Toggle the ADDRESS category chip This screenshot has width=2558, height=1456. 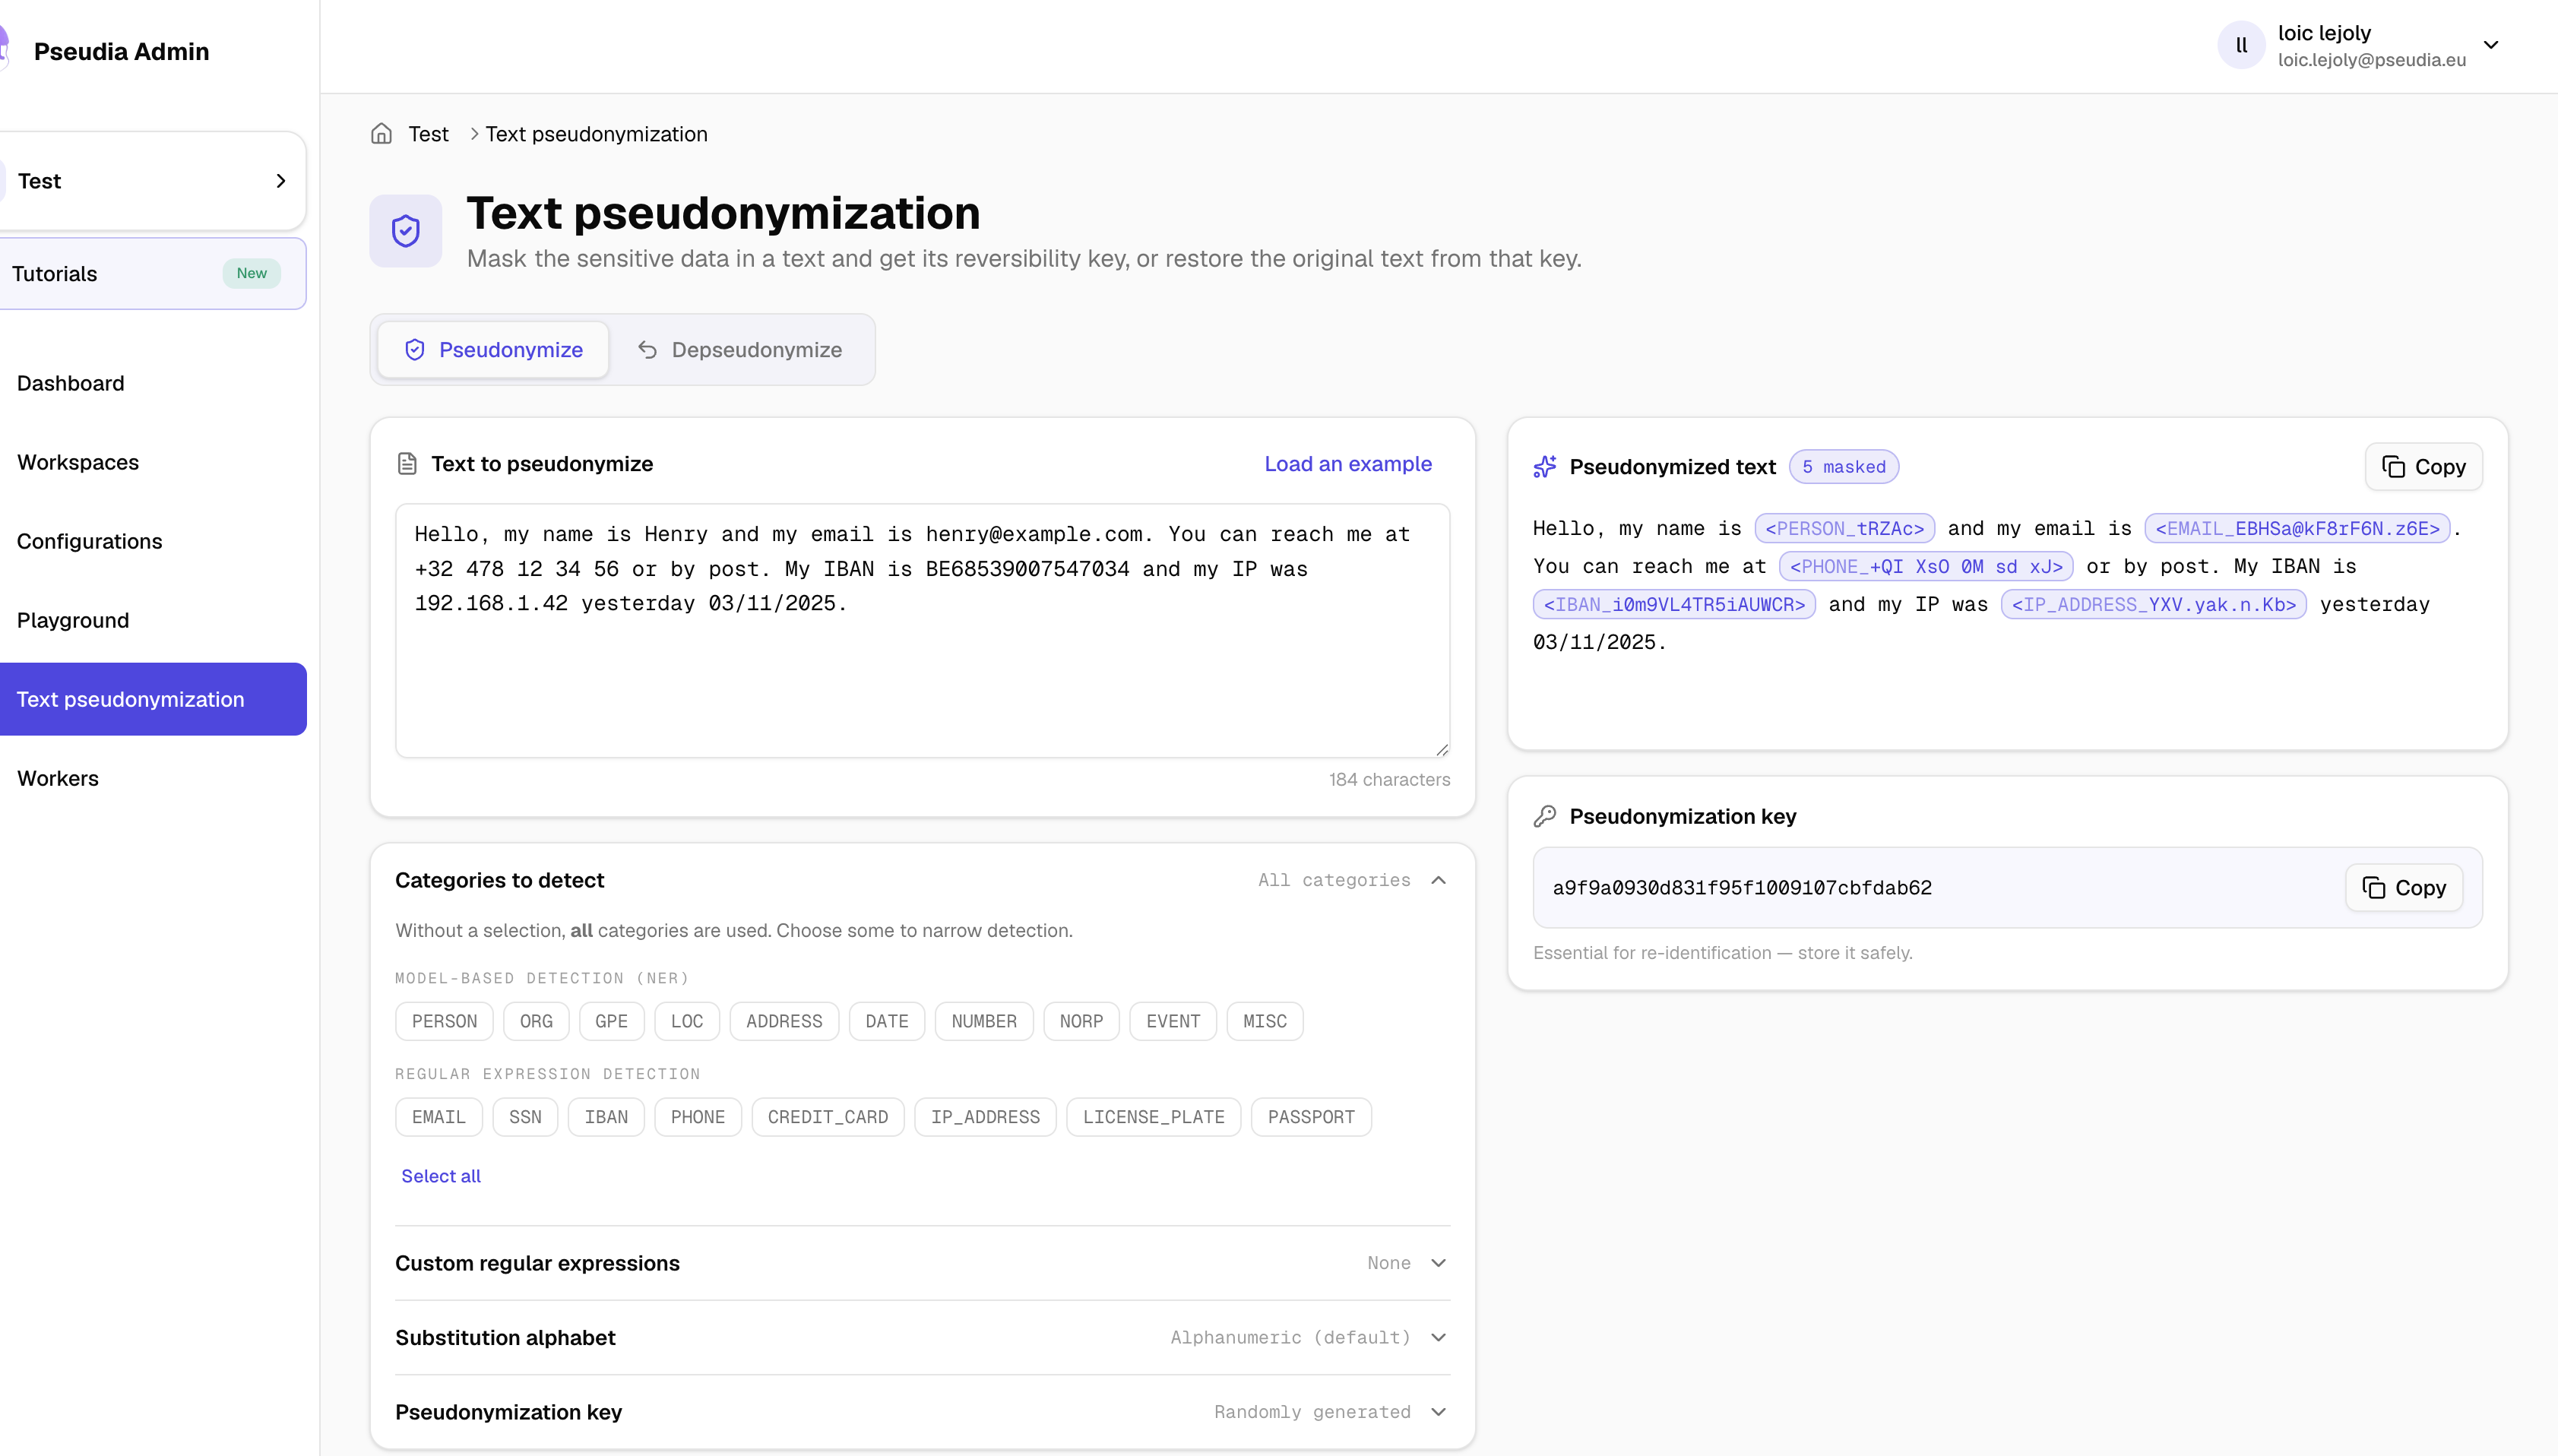pos(784,1021)
